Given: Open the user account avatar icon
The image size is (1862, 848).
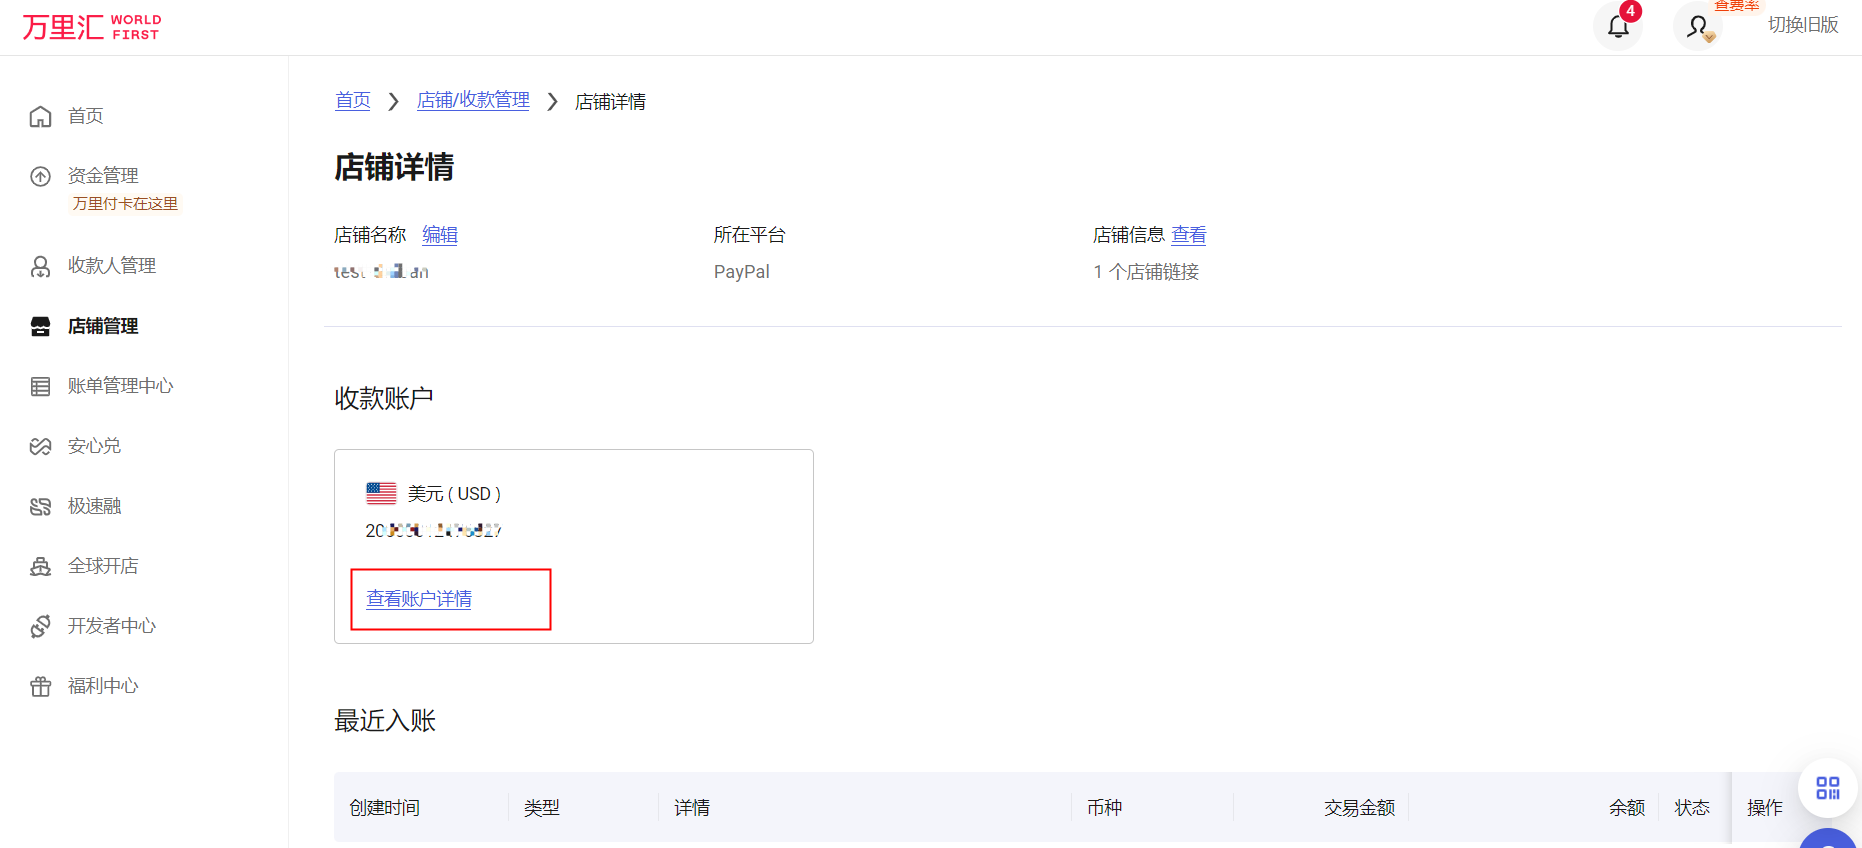Looking at the screenshot, I should coord(1698,26).
